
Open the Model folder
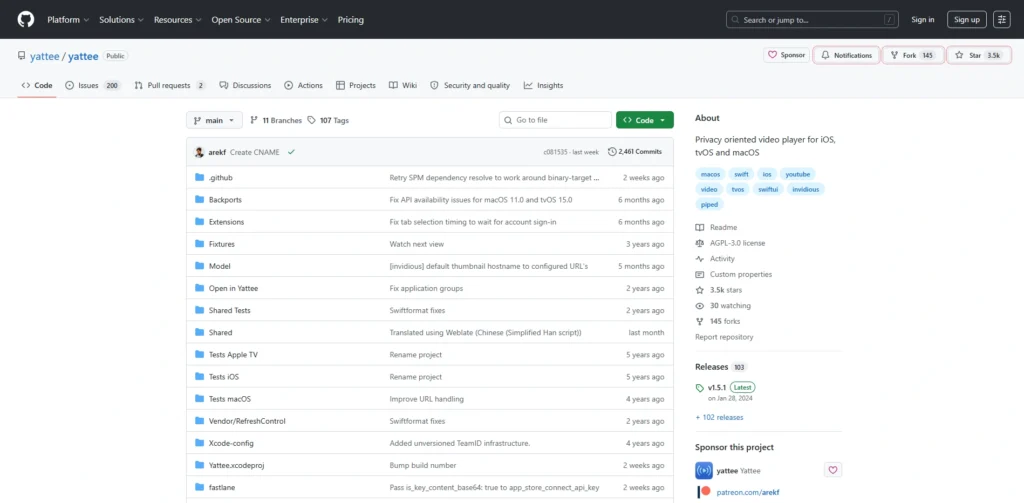pos(219,266)
